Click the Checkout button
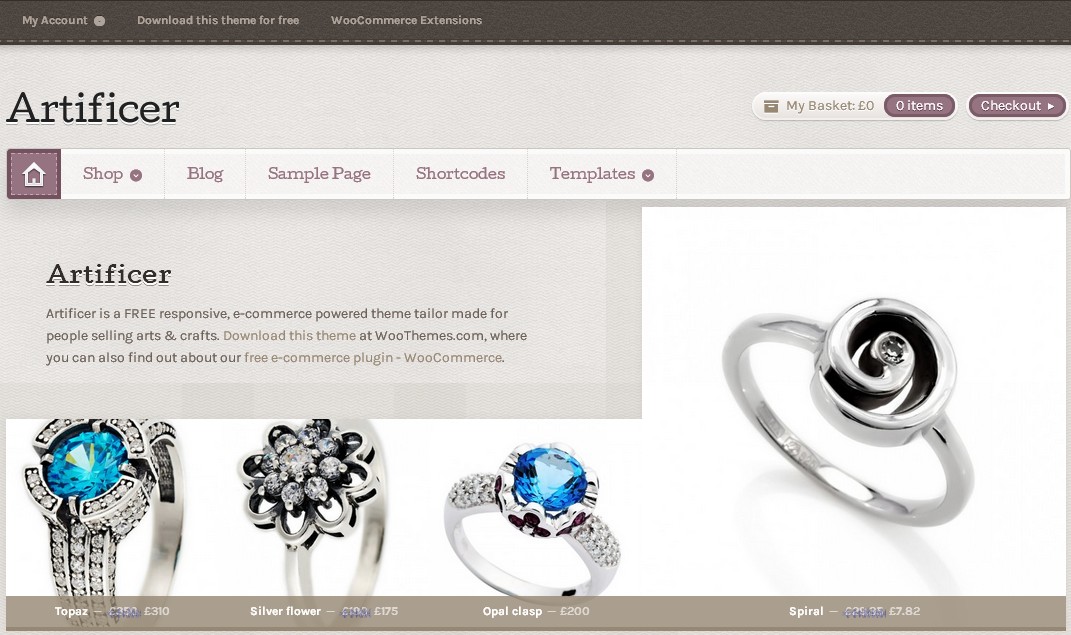1071x635 pixels. coord(1017,106)
